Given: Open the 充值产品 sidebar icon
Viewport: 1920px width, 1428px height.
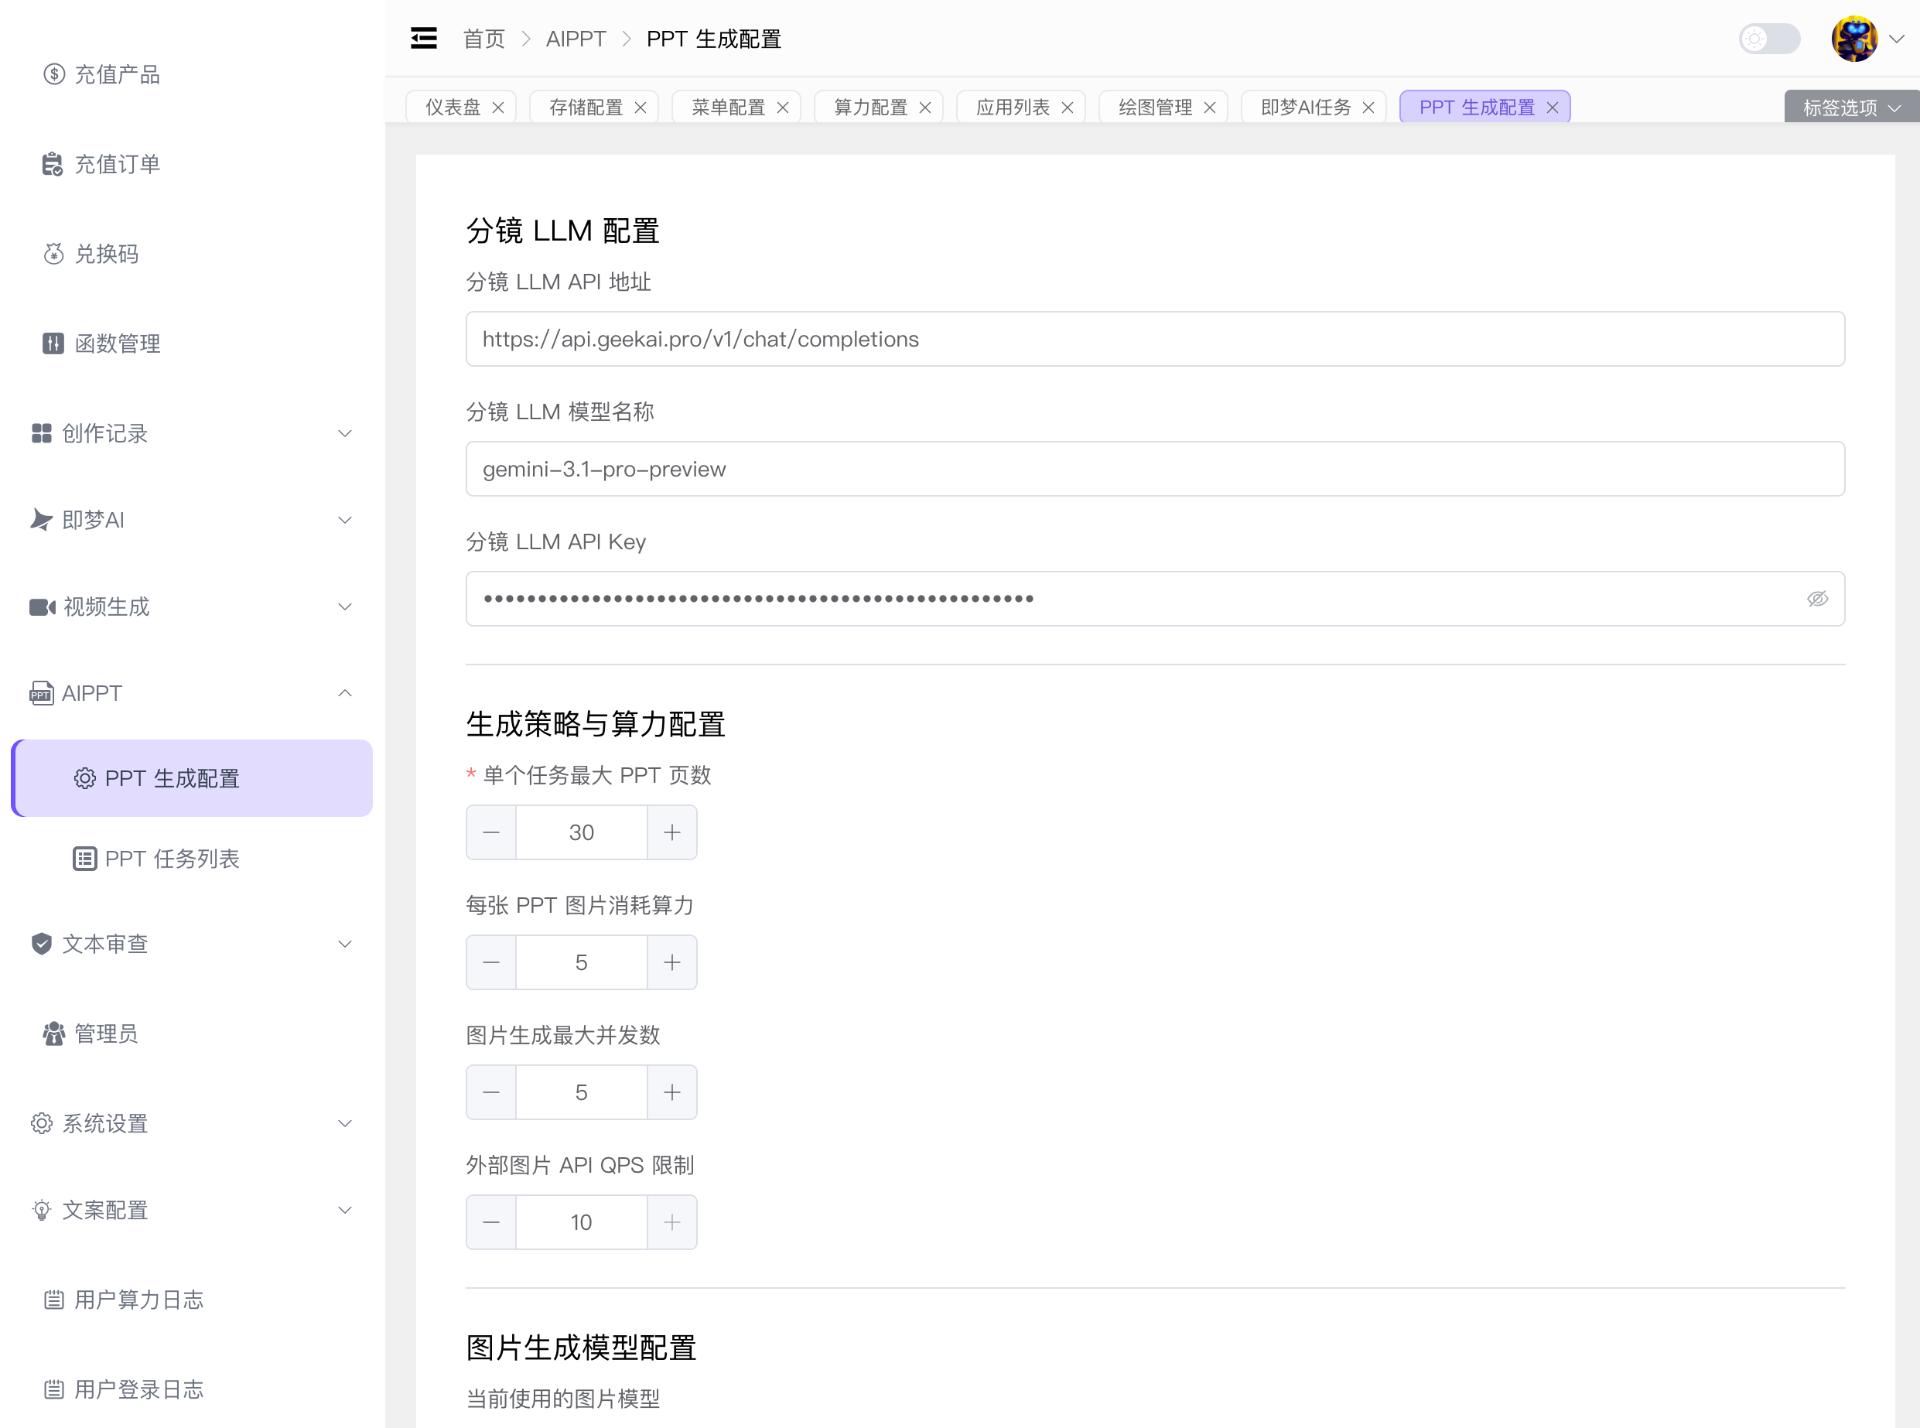Looking at the screenshot, I should pos(53,73).
